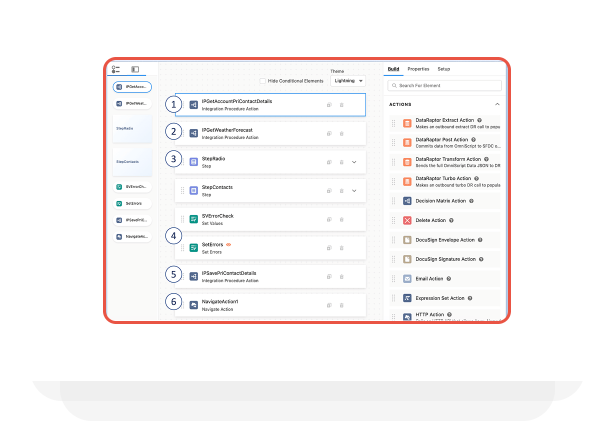615x421 pixels.
Task: Select the DataRaptor Transform Action label
Action: click(x=448, y=159)
